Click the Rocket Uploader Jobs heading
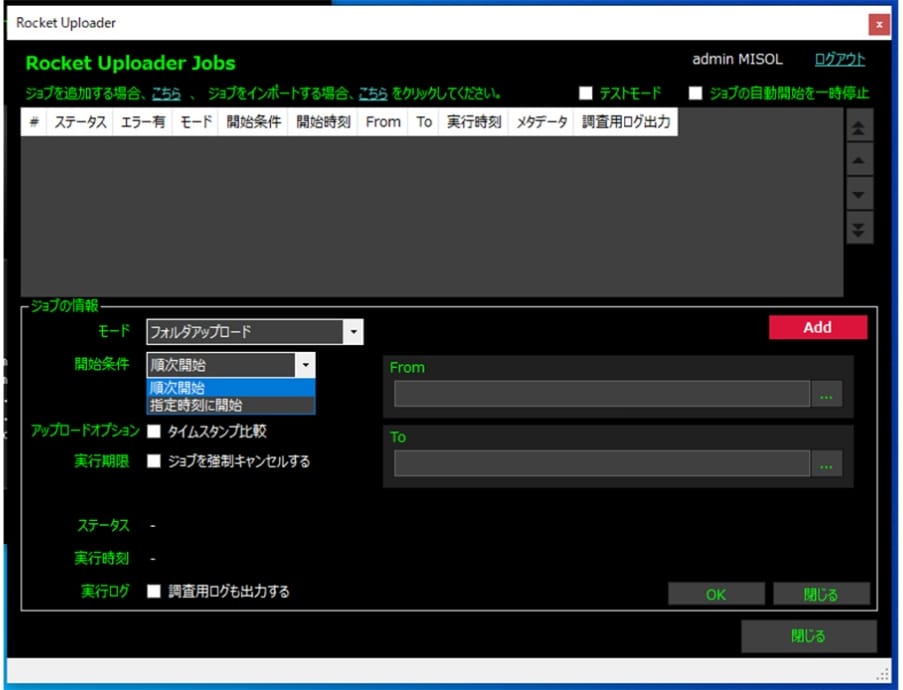 tap(131, 63)
